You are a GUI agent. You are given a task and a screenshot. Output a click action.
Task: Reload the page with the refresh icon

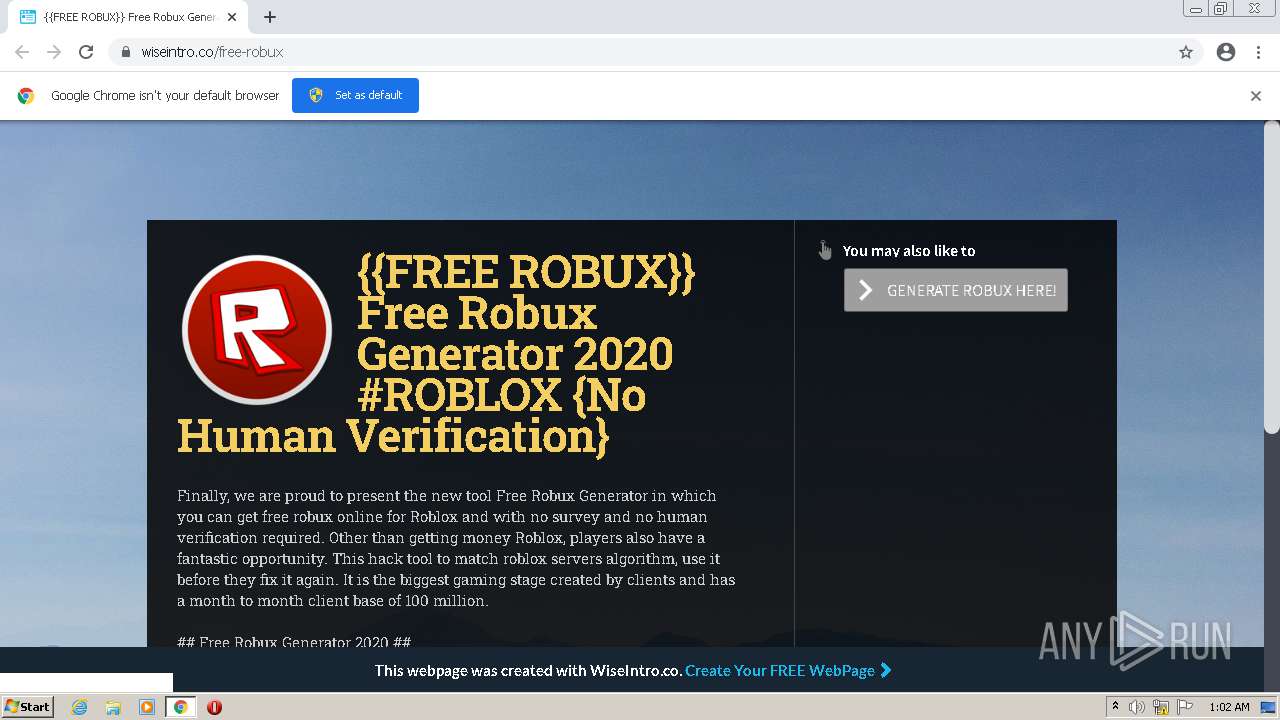[x=86, y=52]
